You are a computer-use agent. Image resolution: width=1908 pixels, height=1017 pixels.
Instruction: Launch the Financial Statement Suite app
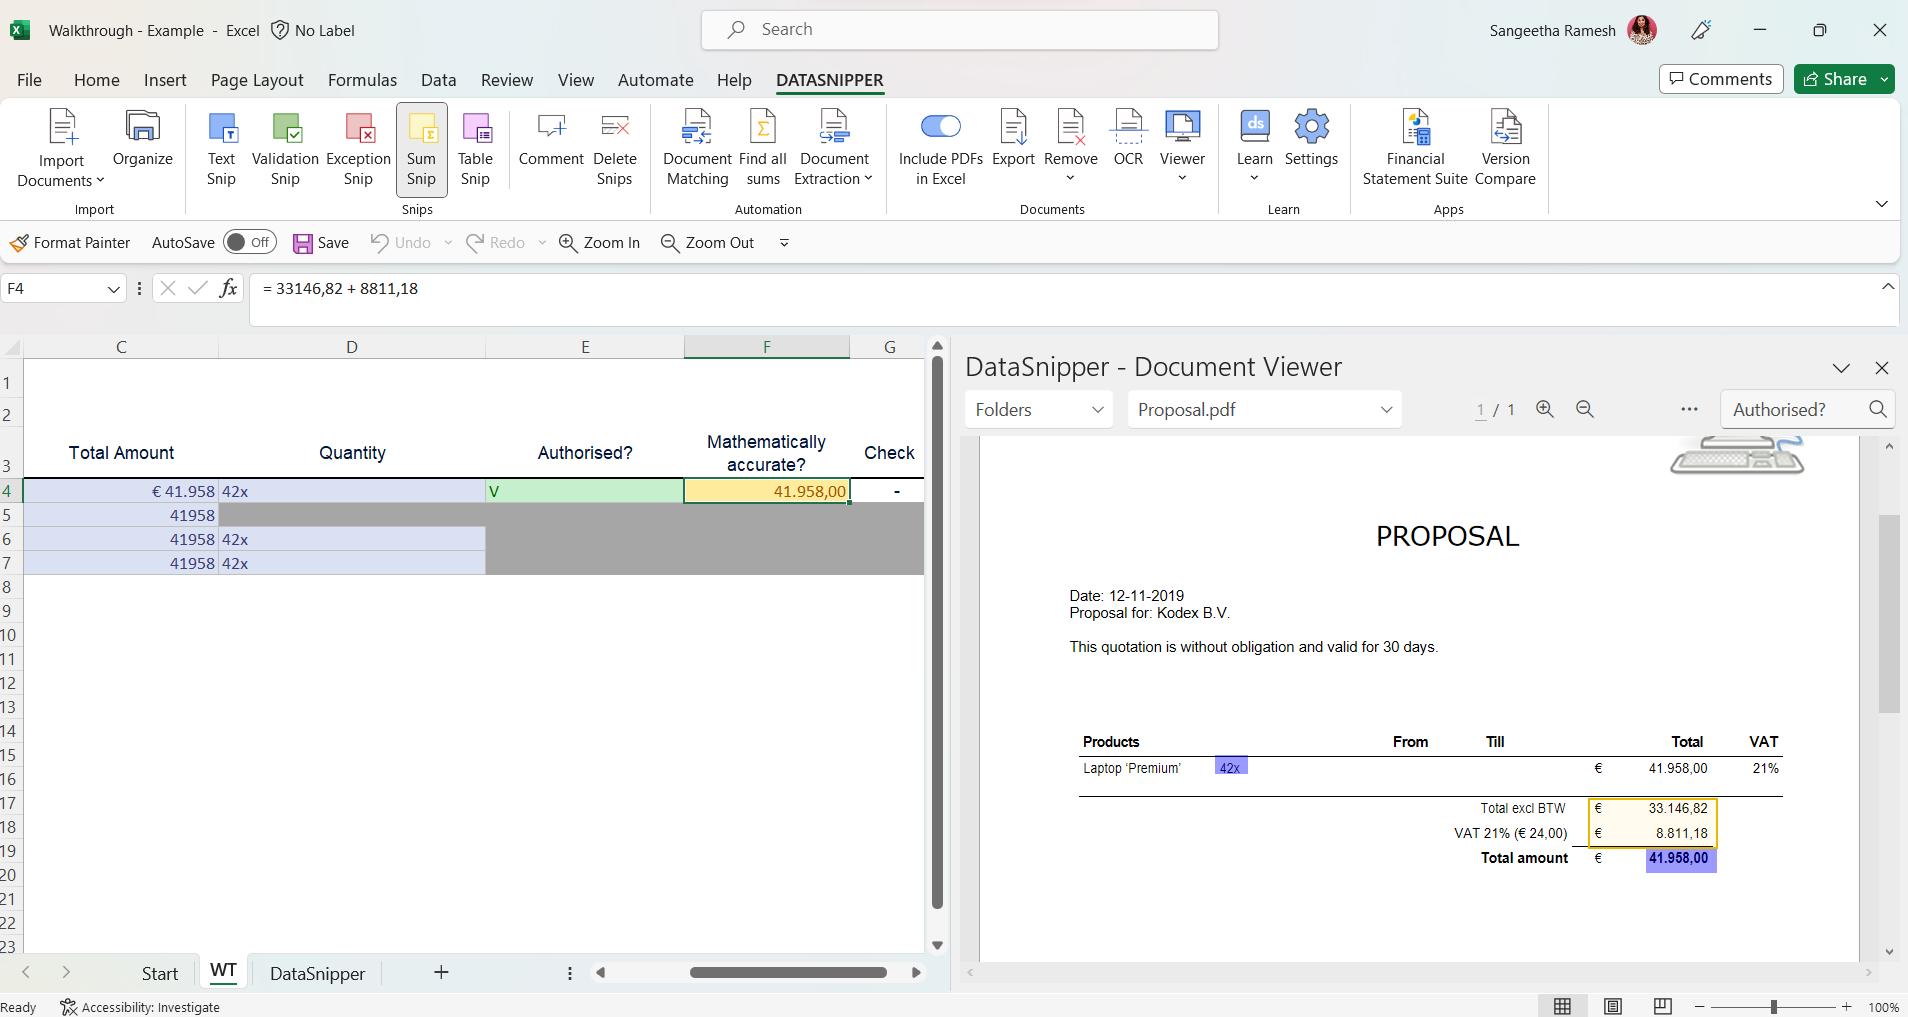coord(1414,147)
